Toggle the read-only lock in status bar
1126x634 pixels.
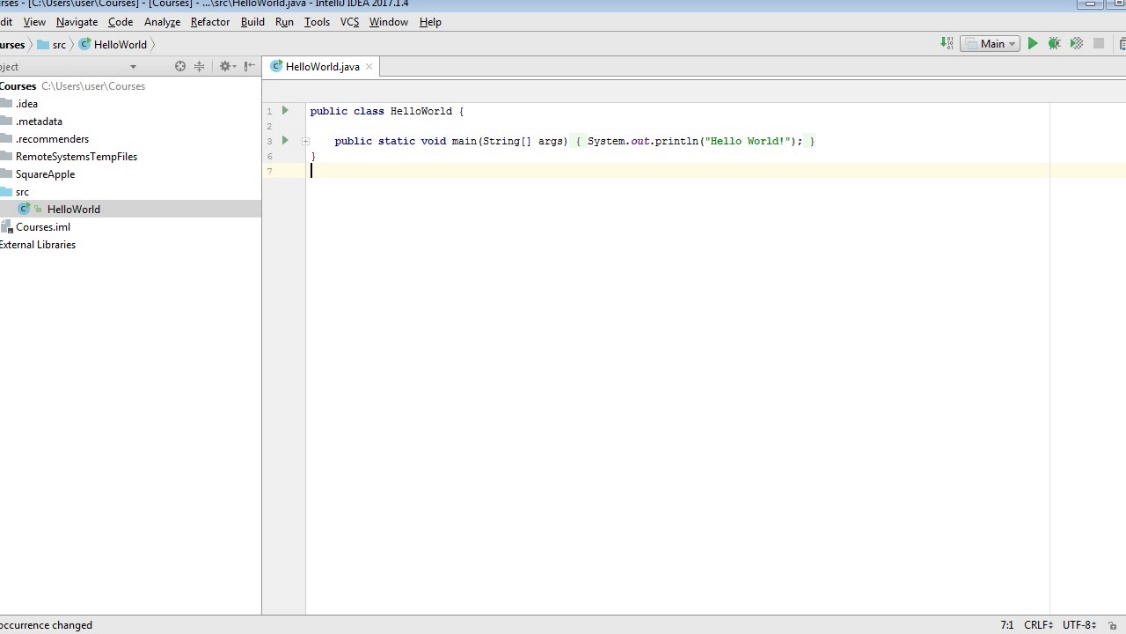pyautogui.click(x=1112, y=625)
